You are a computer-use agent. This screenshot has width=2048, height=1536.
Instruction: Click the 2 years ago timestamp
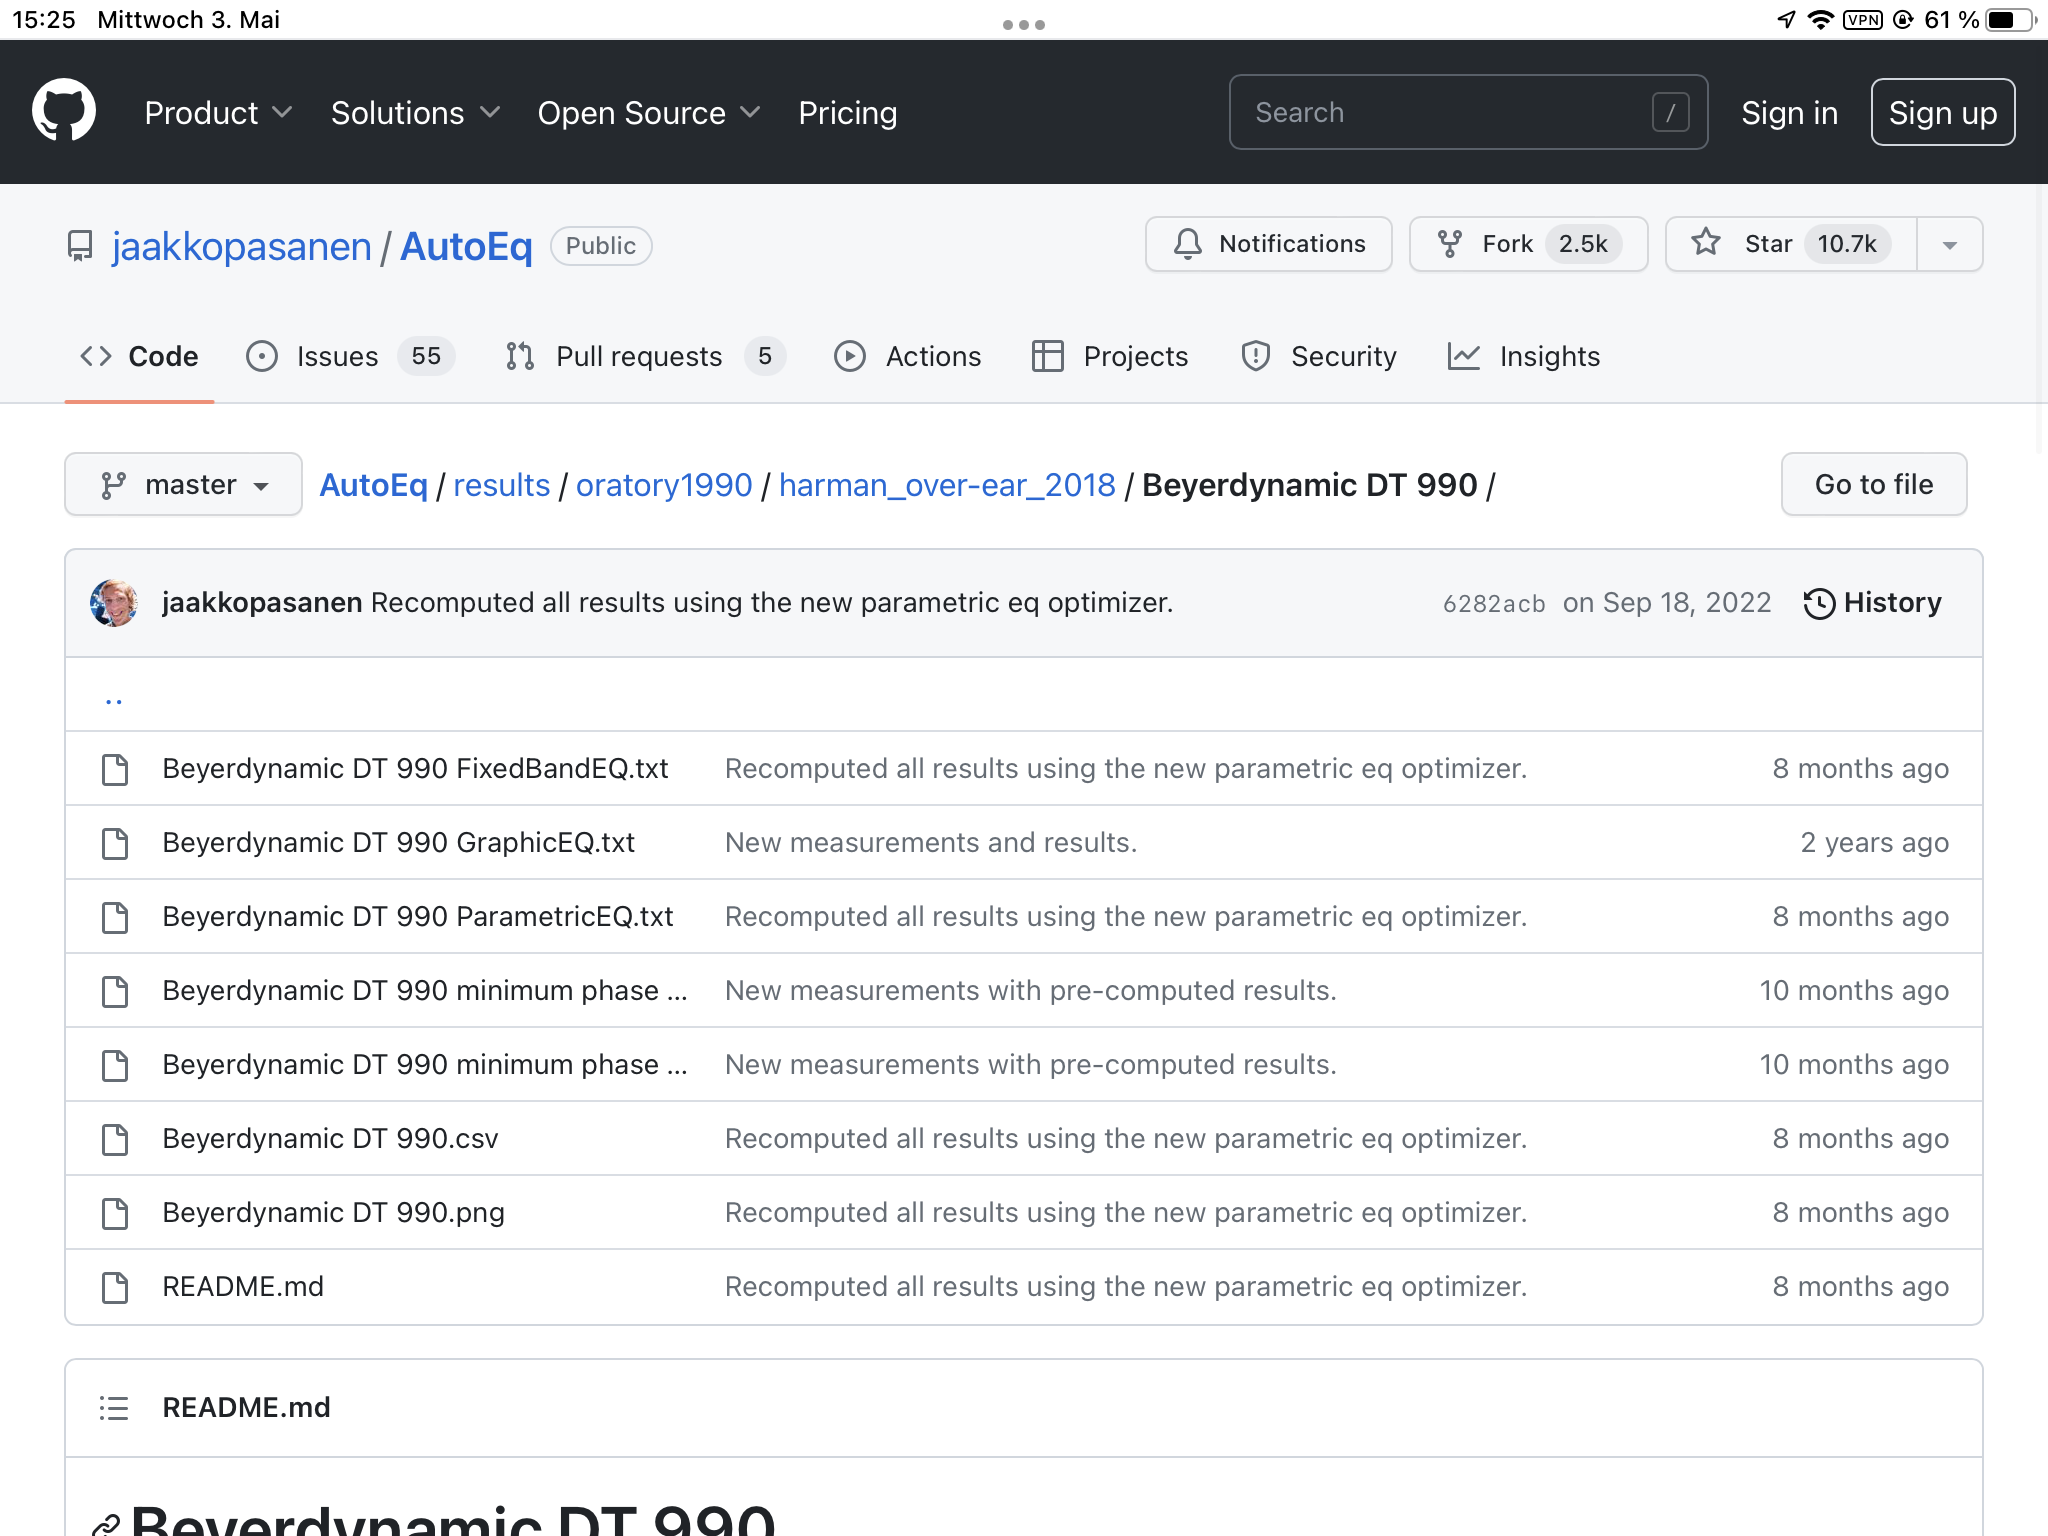tap(1875, 843)
